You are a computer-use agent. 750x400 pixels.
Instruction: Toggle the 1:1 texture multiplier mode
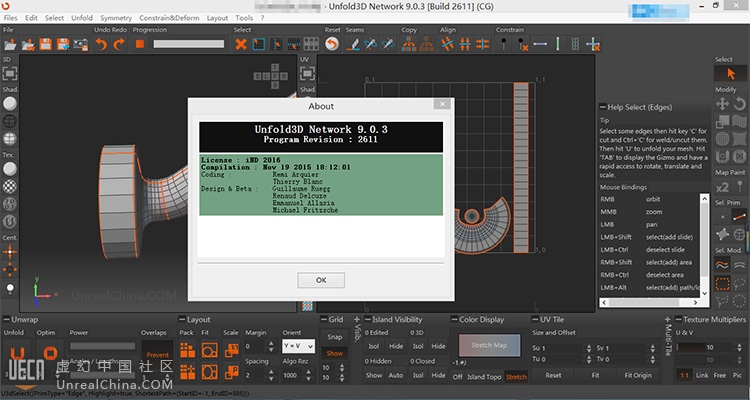click(x=684, y=375)
